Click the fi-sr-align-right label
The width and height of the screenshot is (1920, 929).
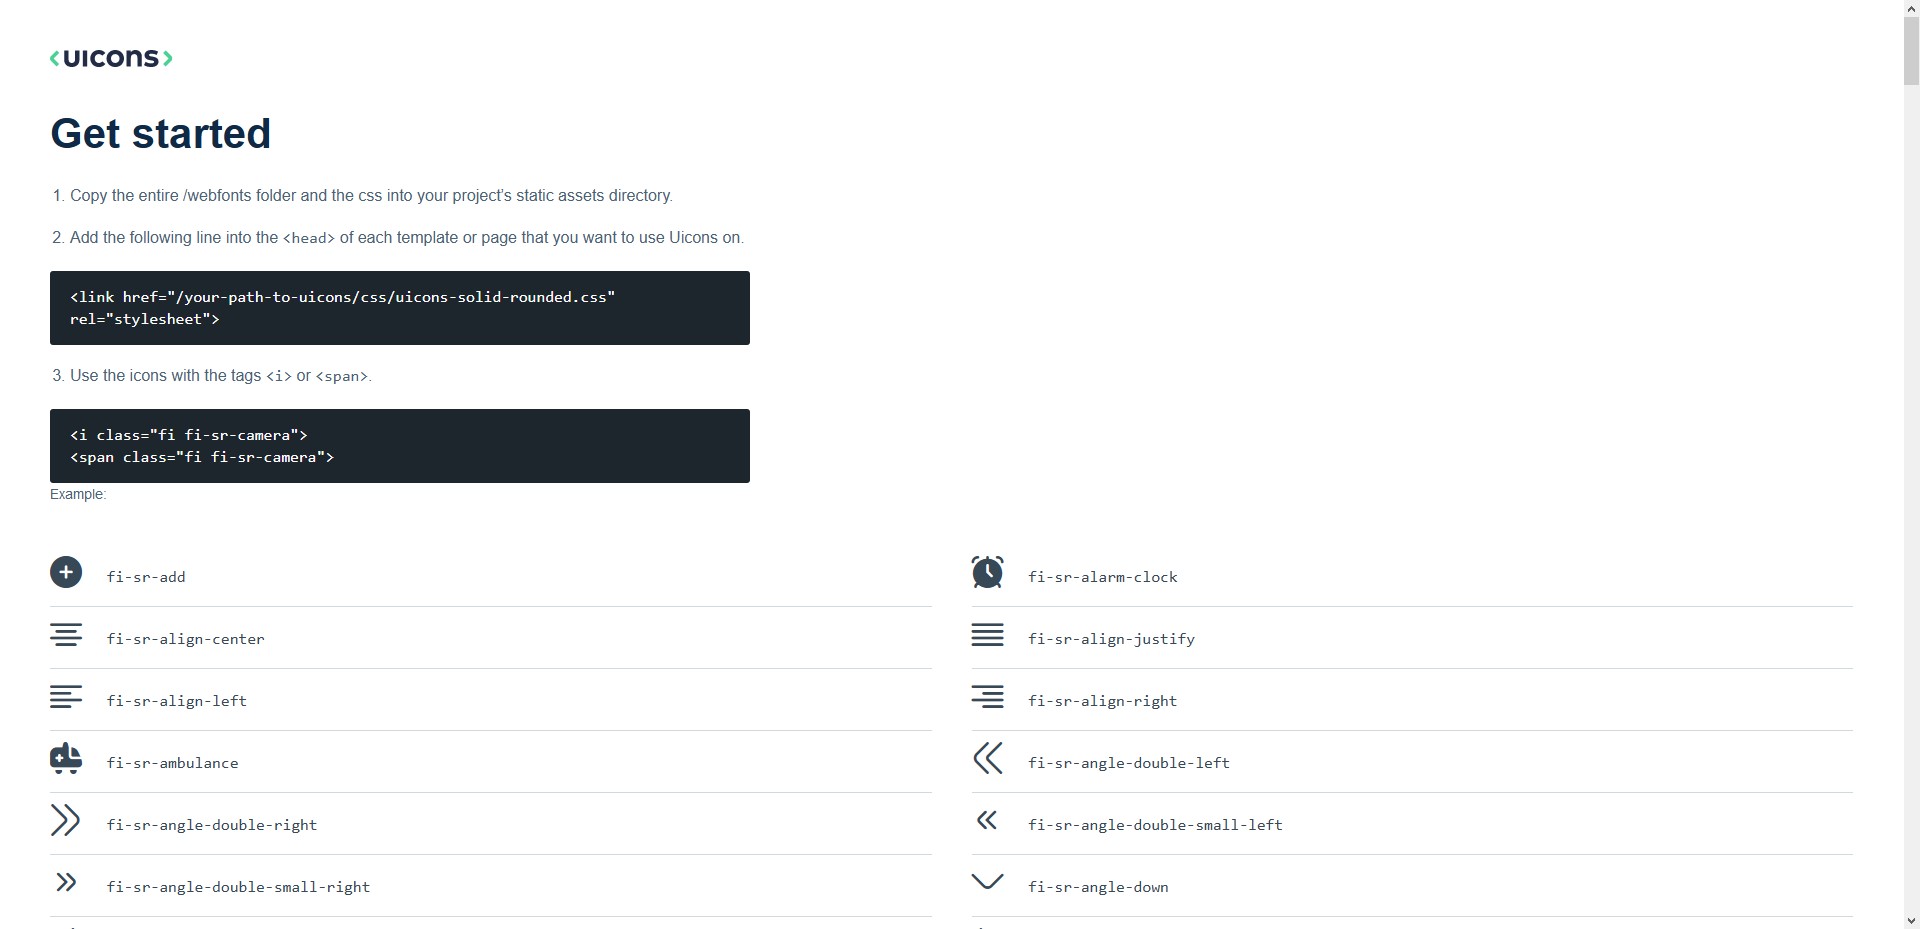[1102, 701]
